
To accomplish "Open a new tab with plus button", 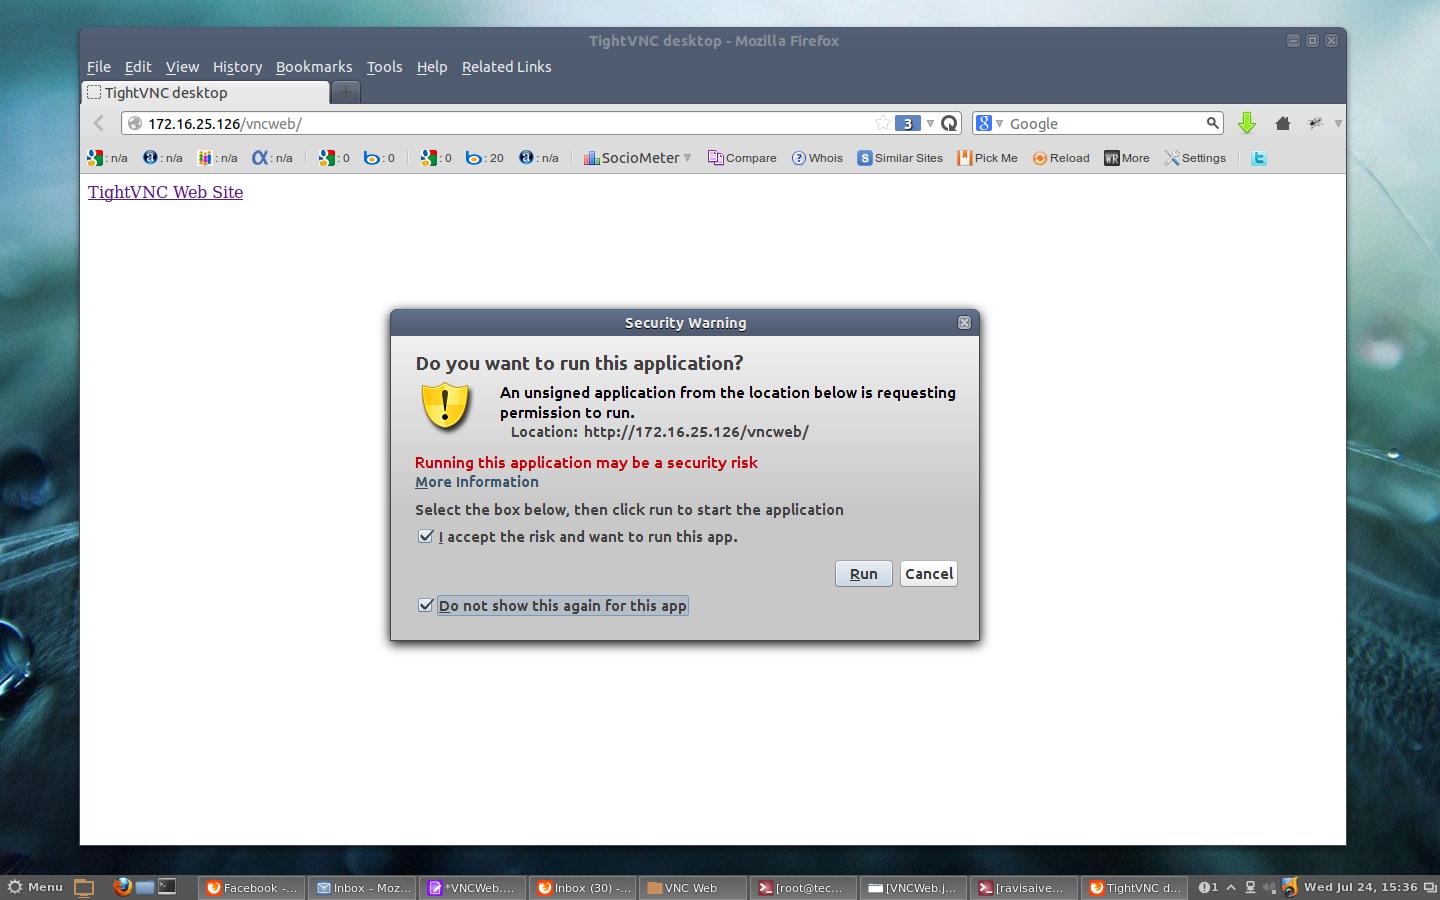I will (x=346, y=93).
